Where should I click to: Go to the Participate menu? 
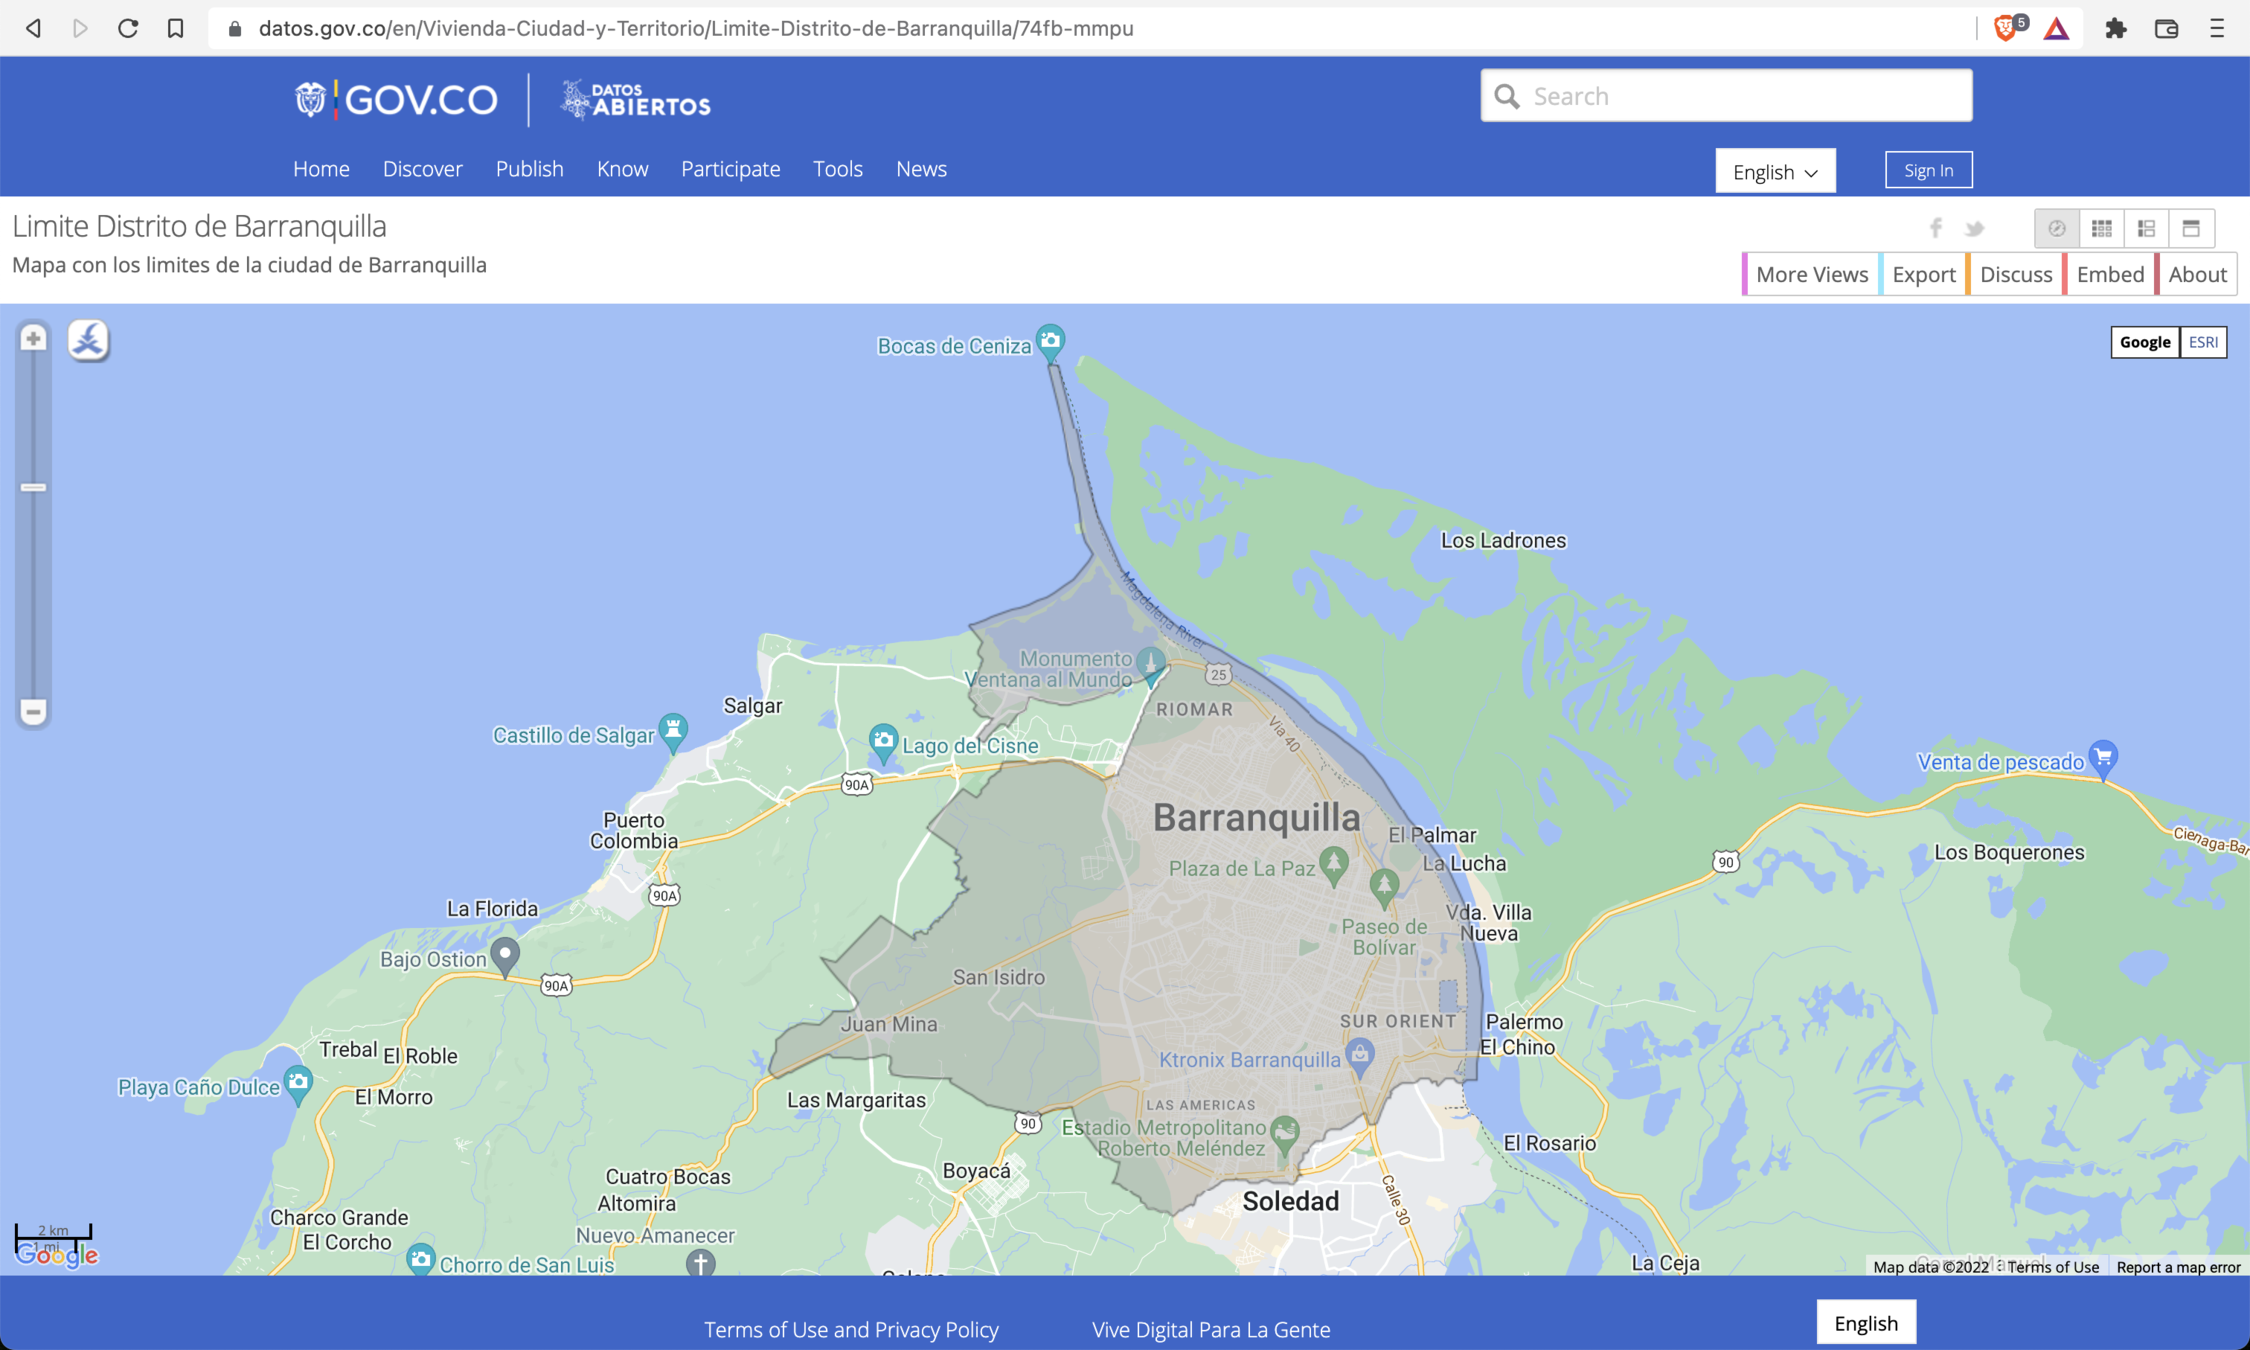pos(730,169)
